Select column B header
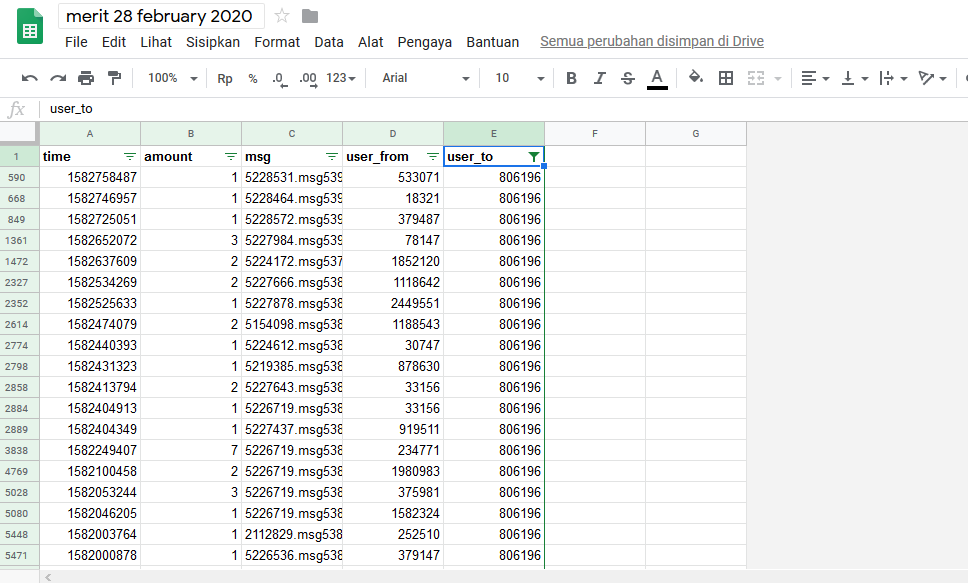This screenshot has height=583, width=968. click(191, 133)
